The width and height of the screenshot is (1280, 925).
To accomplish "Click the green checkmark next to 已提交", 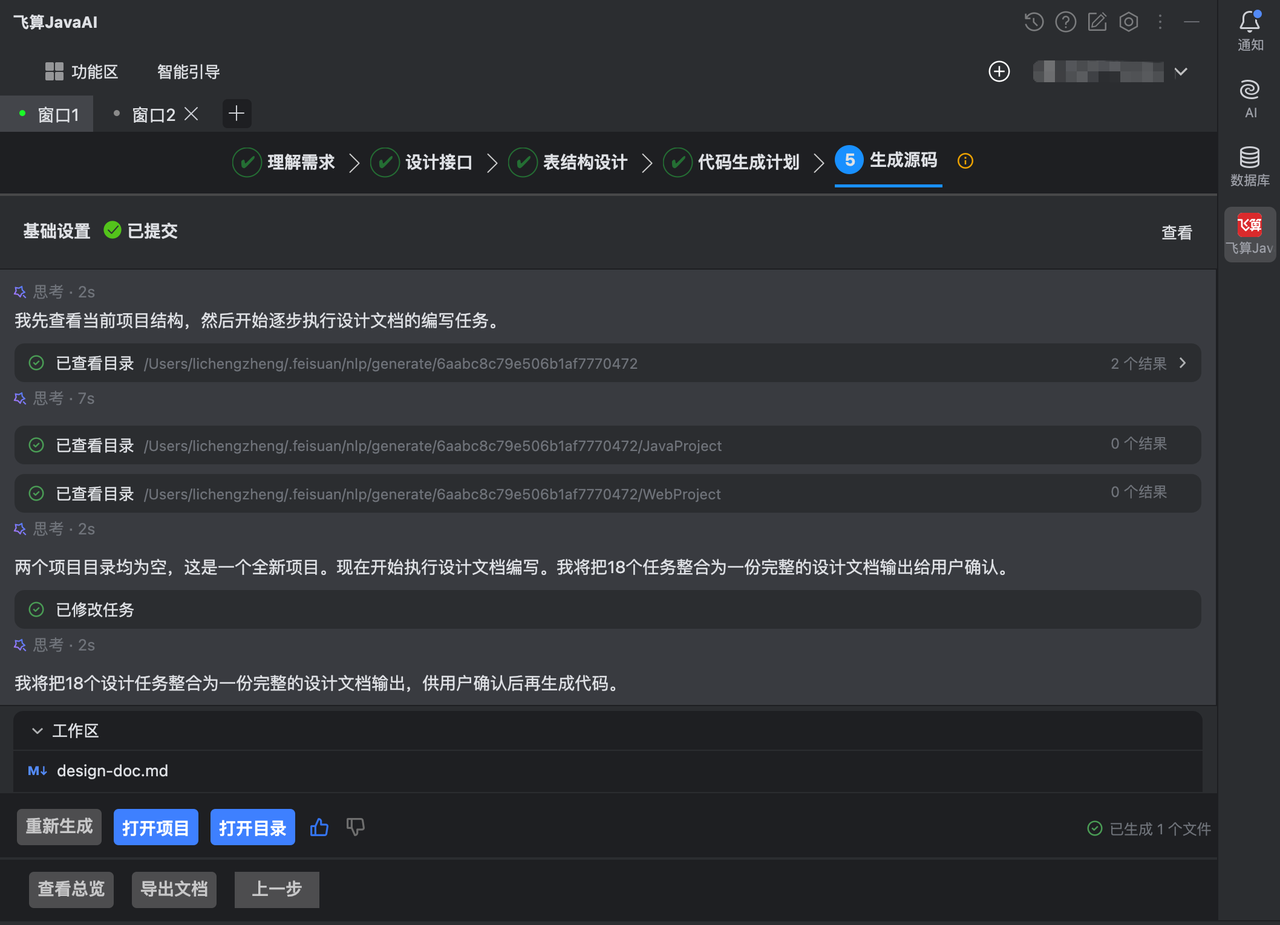I will [x=112, y=230].
